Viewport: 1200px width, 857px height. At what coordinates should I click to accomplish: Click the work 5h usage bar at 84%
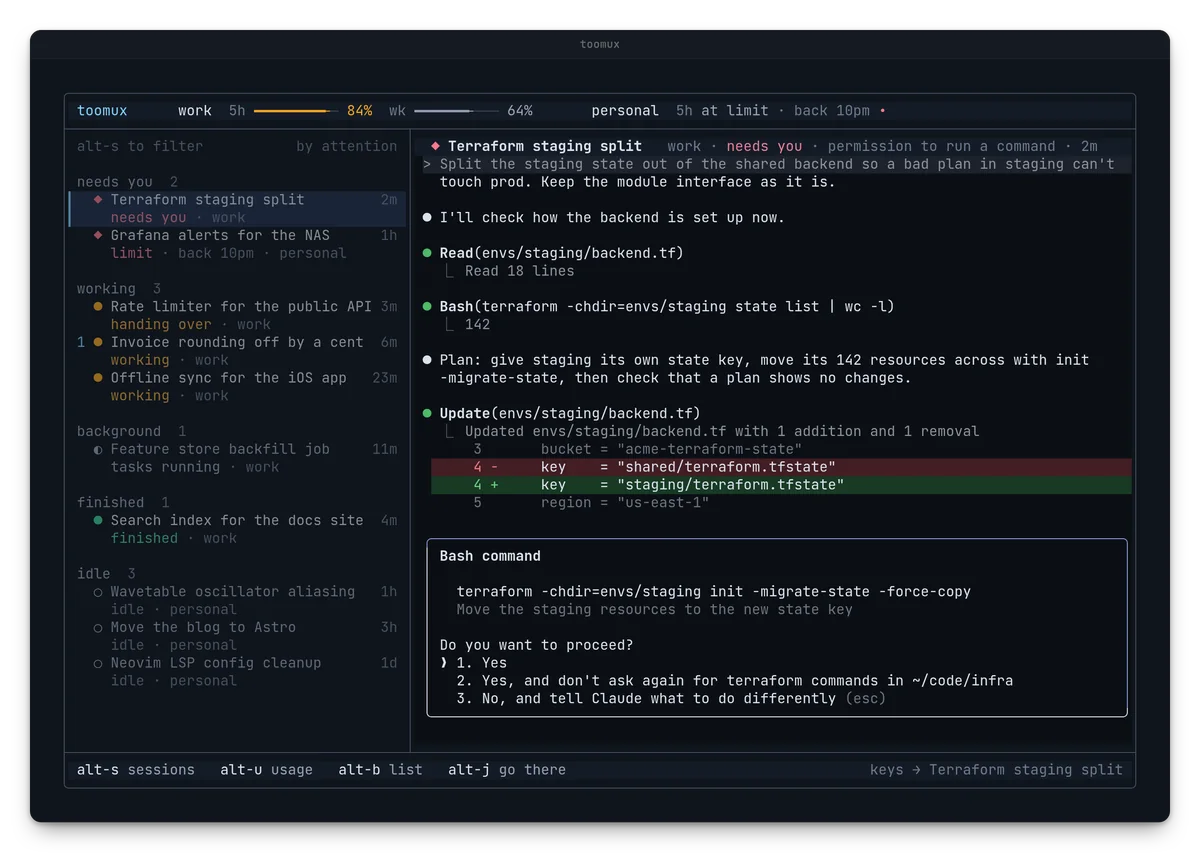295,111
